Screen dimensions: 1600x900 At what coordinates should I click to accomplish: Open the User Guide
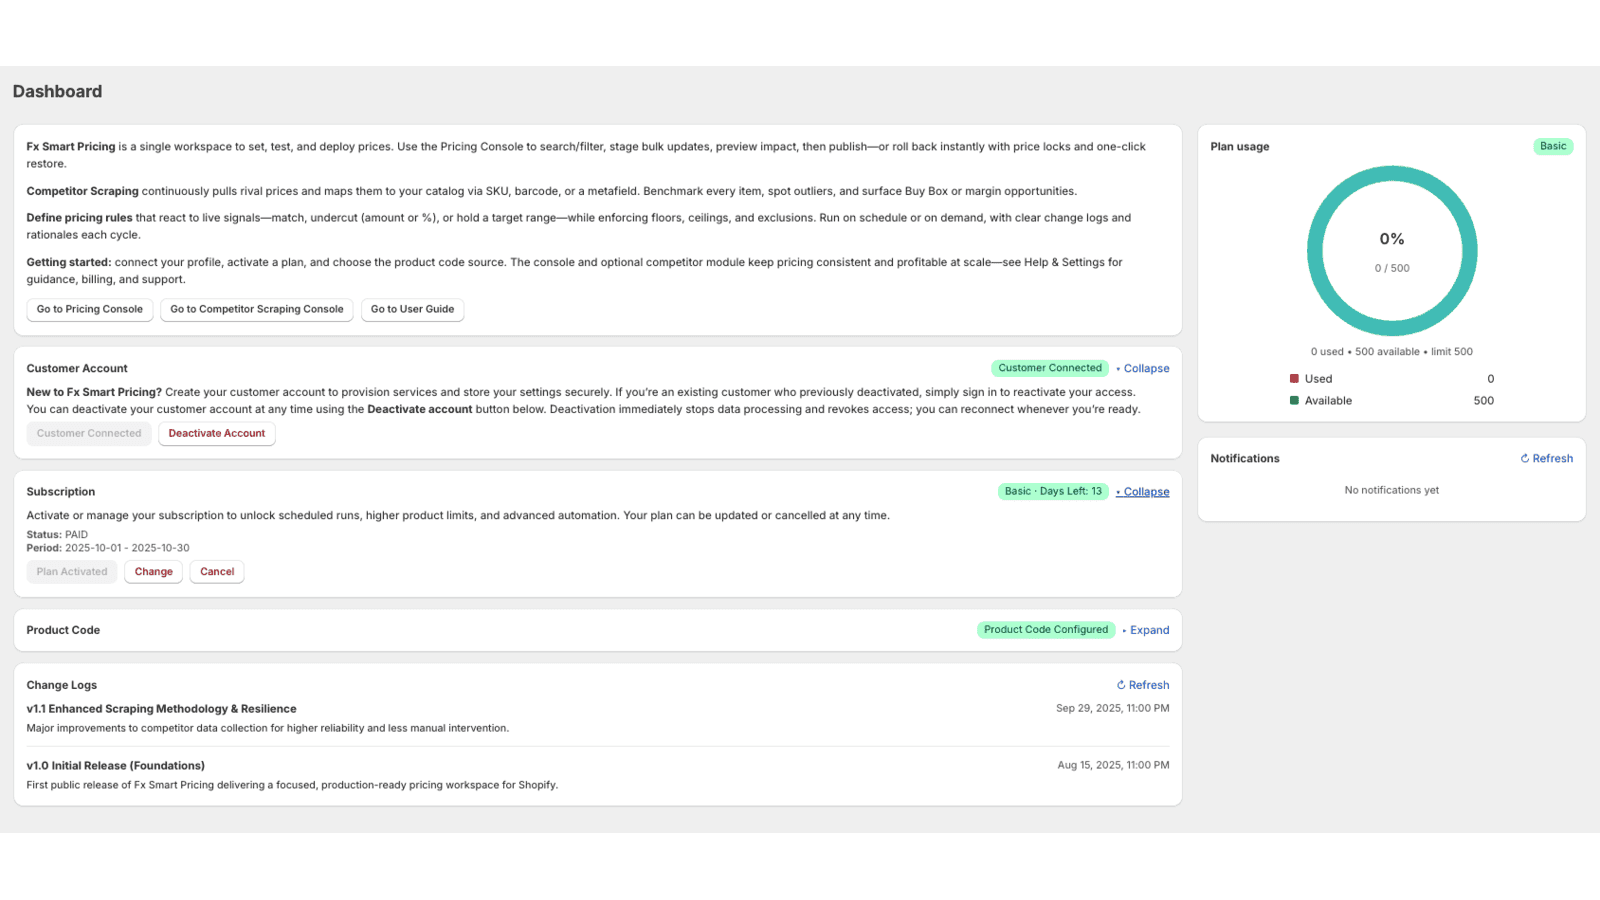click(x=412, y=309)
